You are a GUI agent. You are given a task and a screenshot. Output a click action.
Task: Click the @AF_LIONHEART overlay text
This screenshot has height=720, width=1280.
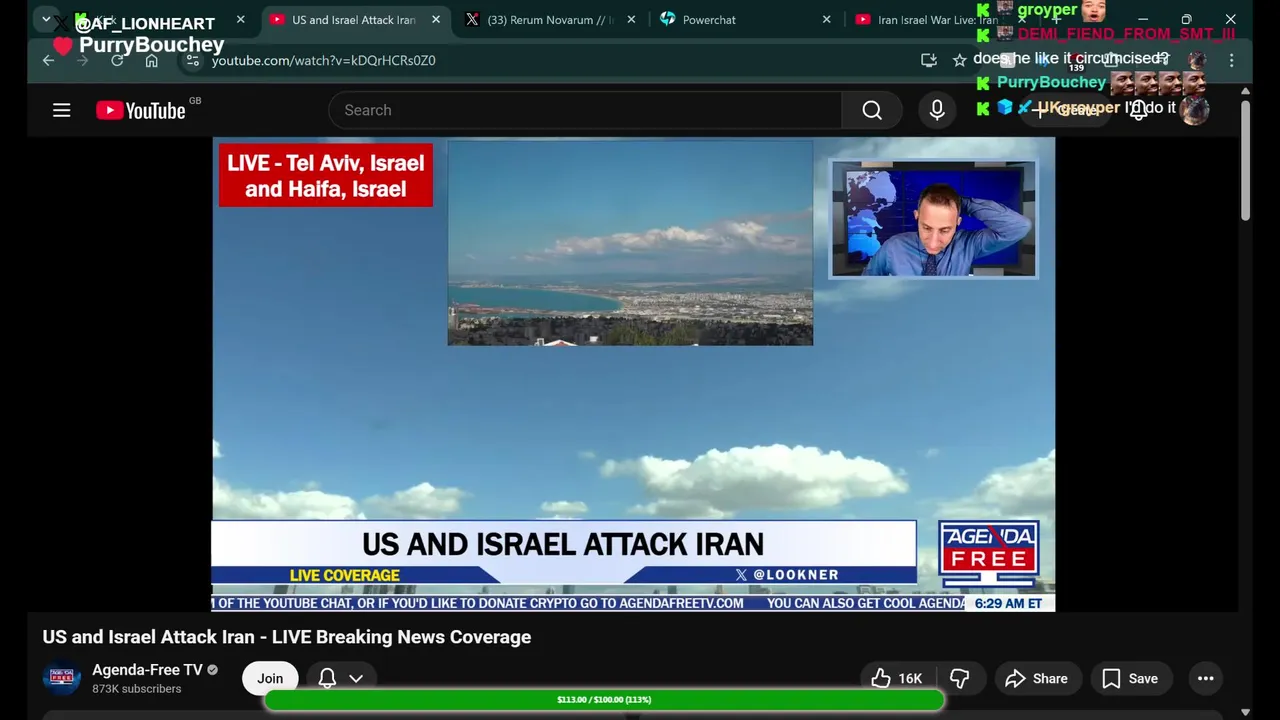coord(145,24)
